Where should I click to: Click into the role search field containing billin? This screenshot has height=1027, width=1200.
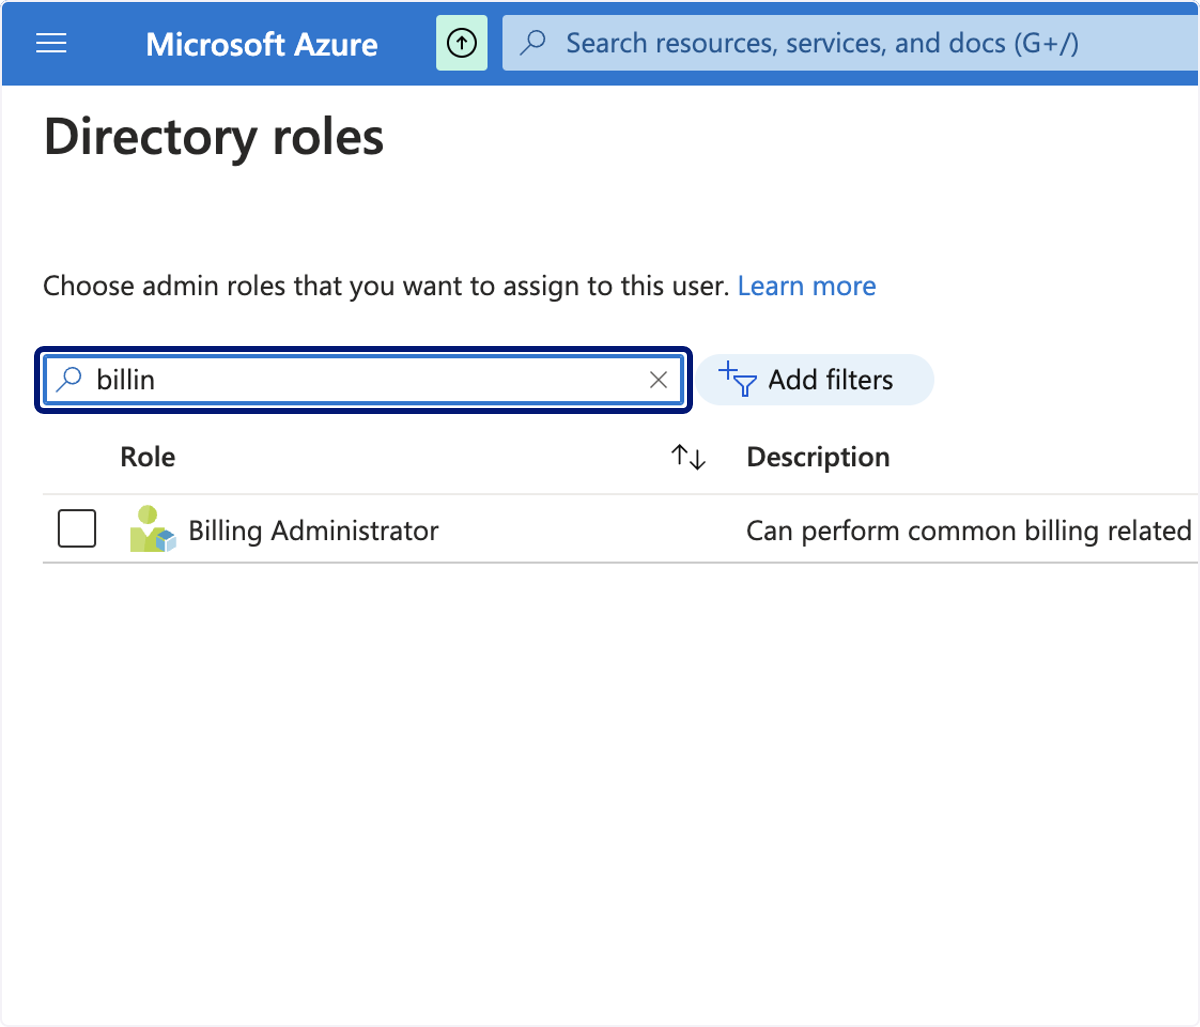pyautogui.click(x=364, y=380)
